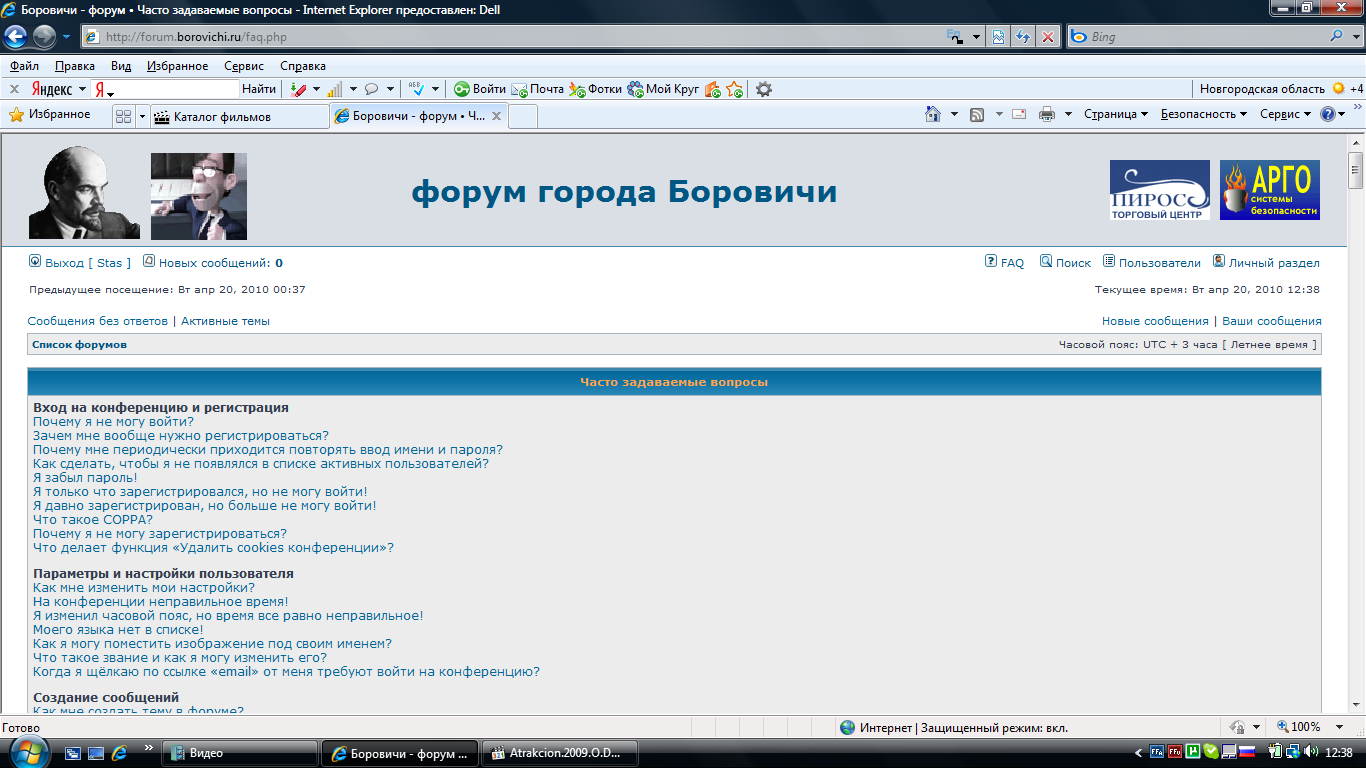Close the Yandex toolbar with its X

coord(15,89)
